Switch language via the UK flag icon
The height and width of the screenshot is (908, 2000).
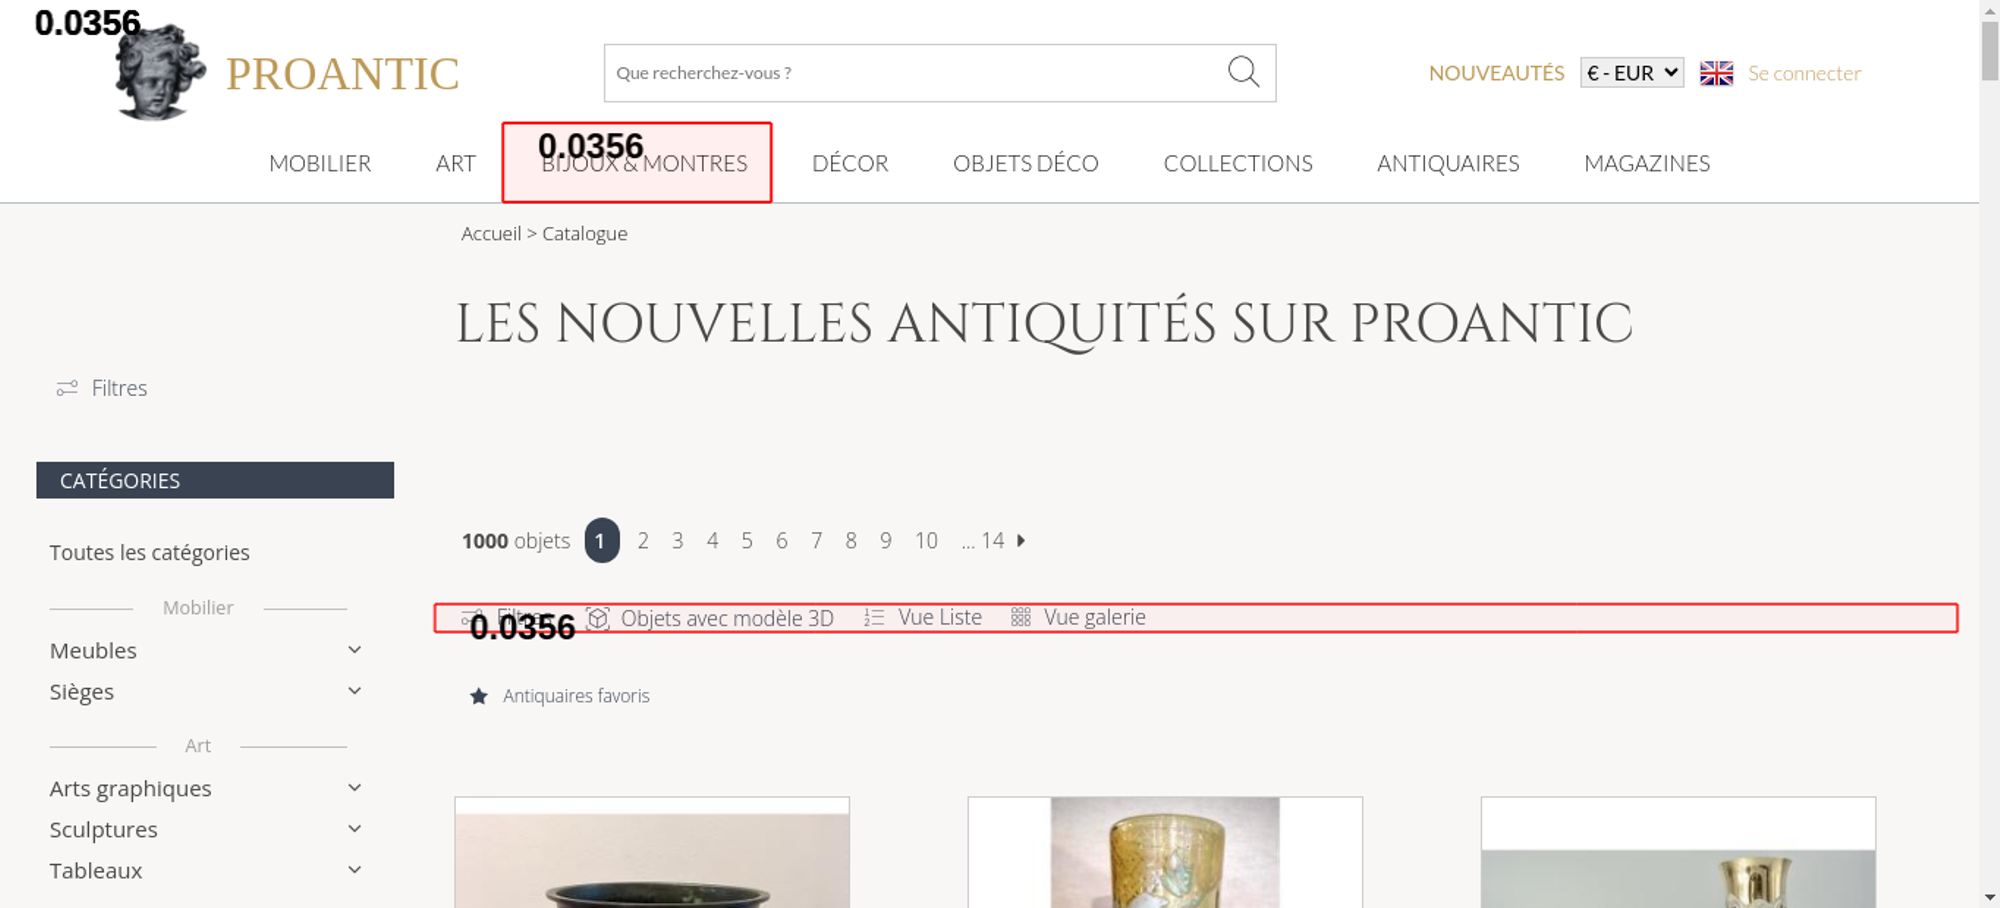(1716, 73)
